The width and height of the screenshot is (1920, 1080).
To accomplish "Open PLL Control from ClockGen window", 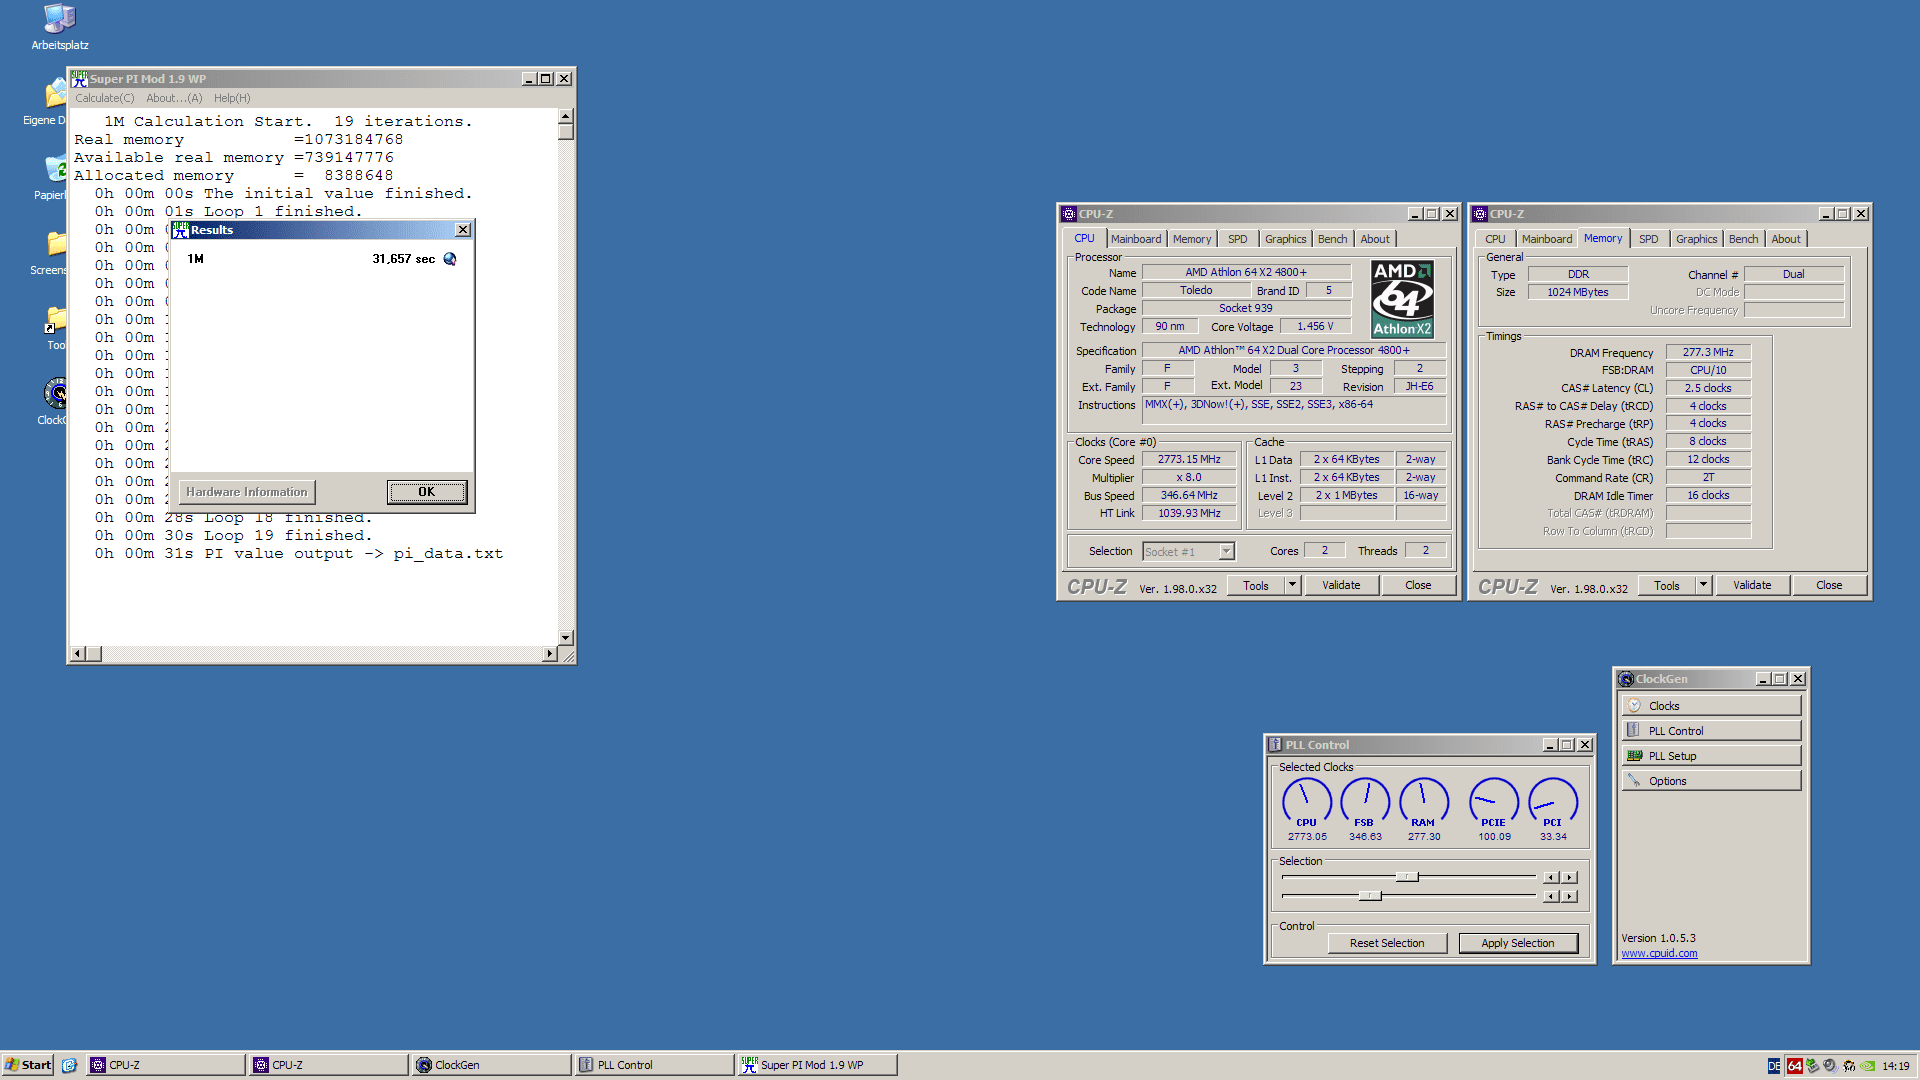I will click(x=1711, y=731).
